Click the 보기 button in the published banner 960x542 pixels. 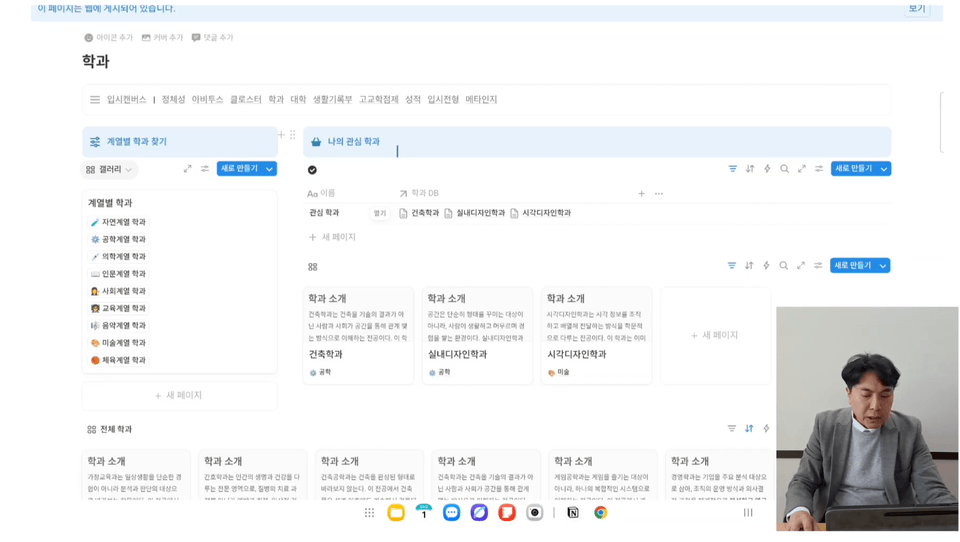point(917,9)
